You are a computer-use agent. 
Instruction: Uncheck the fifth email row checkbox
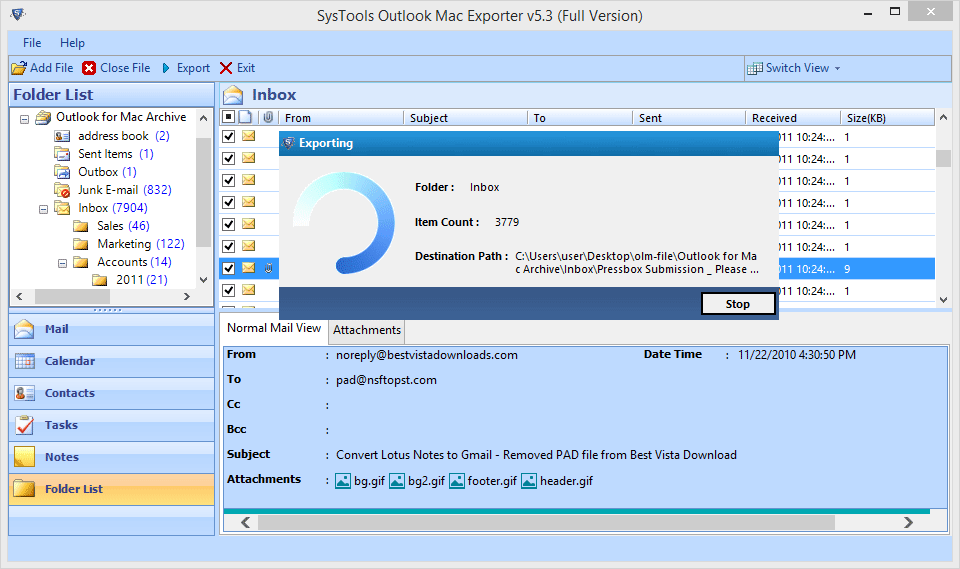click(228, 224)
